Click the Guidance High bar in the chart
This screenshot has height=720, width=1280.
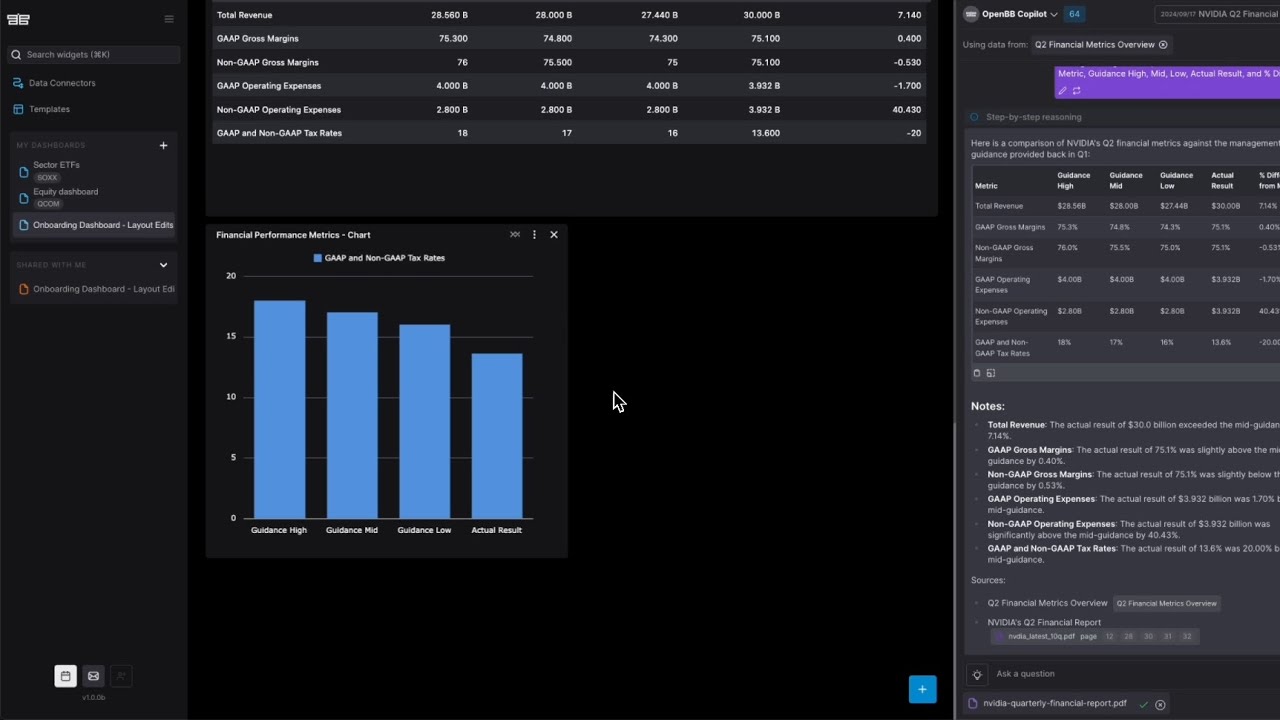click(279, 409)
